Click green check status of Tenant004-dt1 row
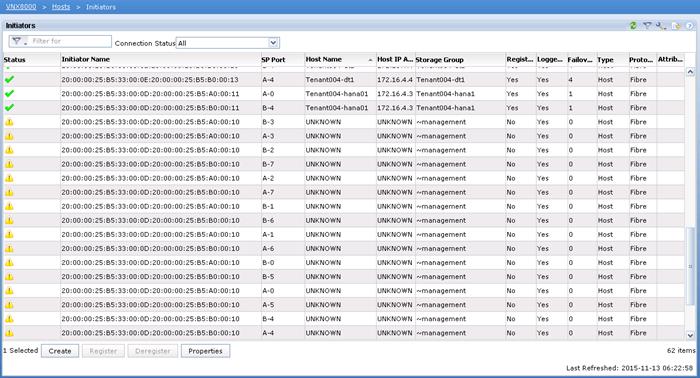The image size is (700, 378). click(9, 79)
